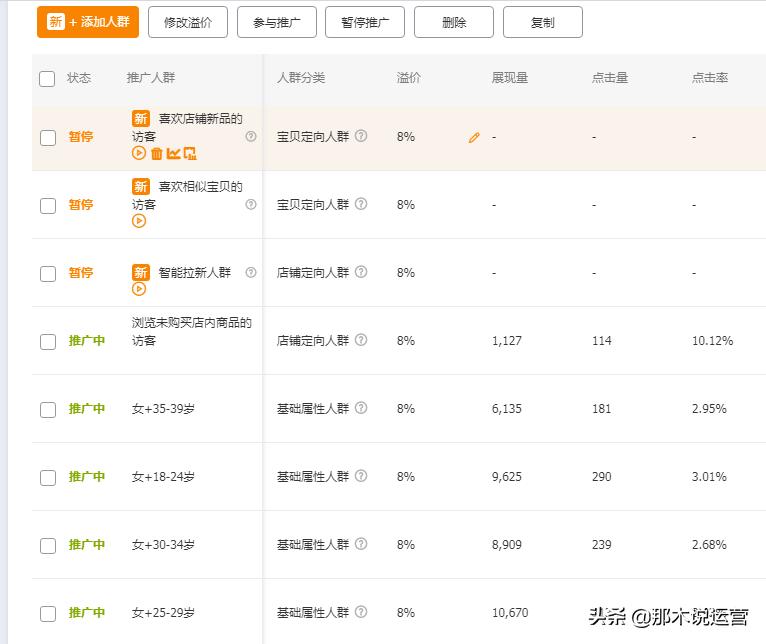Click the help icon beside 基础属性人群 in the 女+30-34岁 row

click(x=361, y=543)
